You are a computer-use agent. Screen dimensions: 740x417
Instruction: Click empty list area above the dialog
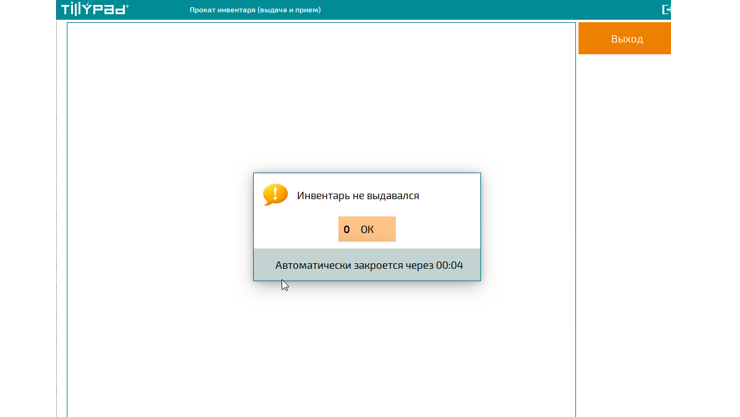tap(320, 100)
